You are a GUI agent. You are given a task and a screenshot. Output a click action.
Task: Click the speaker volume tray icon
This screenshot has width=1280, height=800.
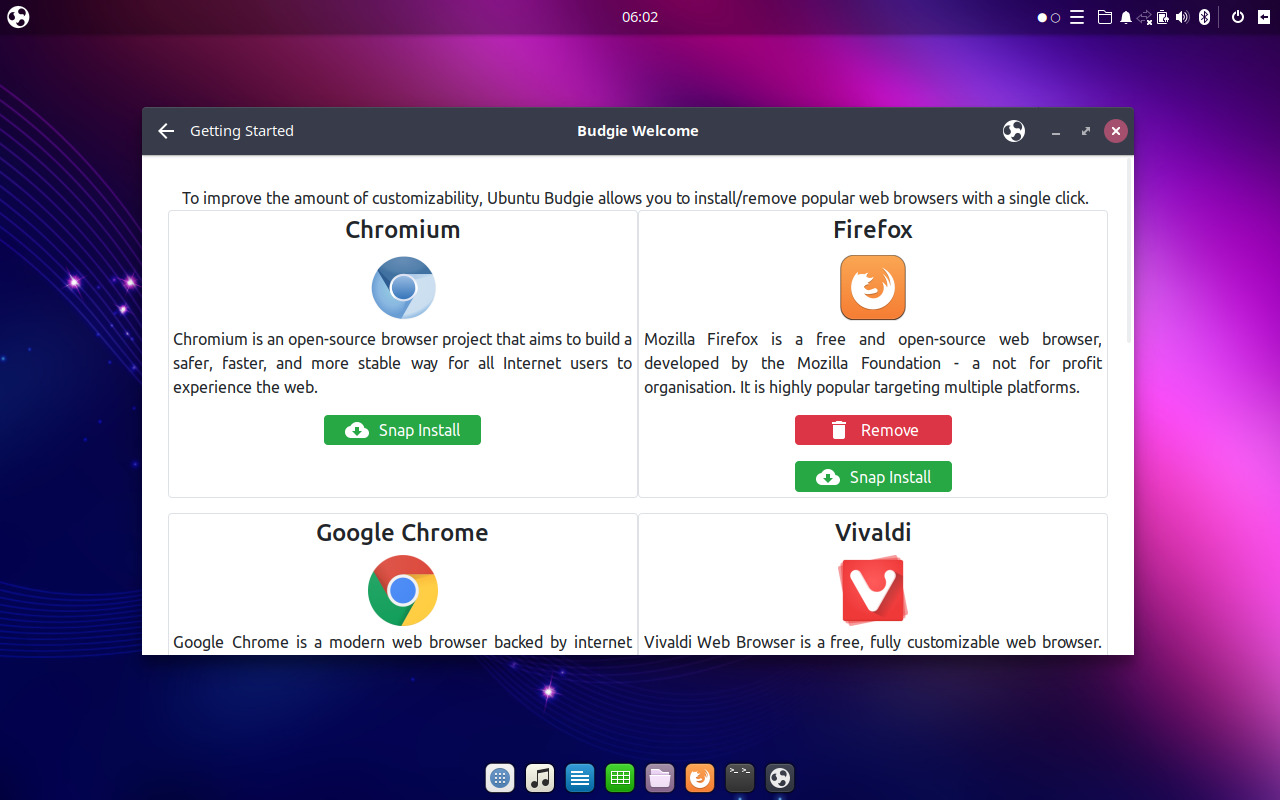point(1183,17)
